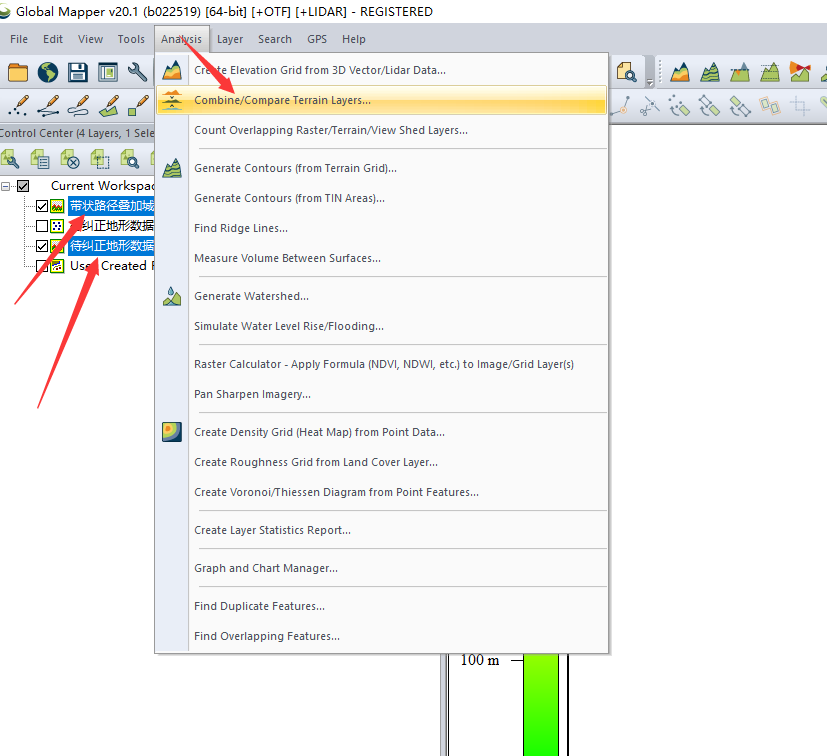Choose Generate Contours (from Terrain Grid)
This screenshot has height=756, width=827.
point(381,168)
